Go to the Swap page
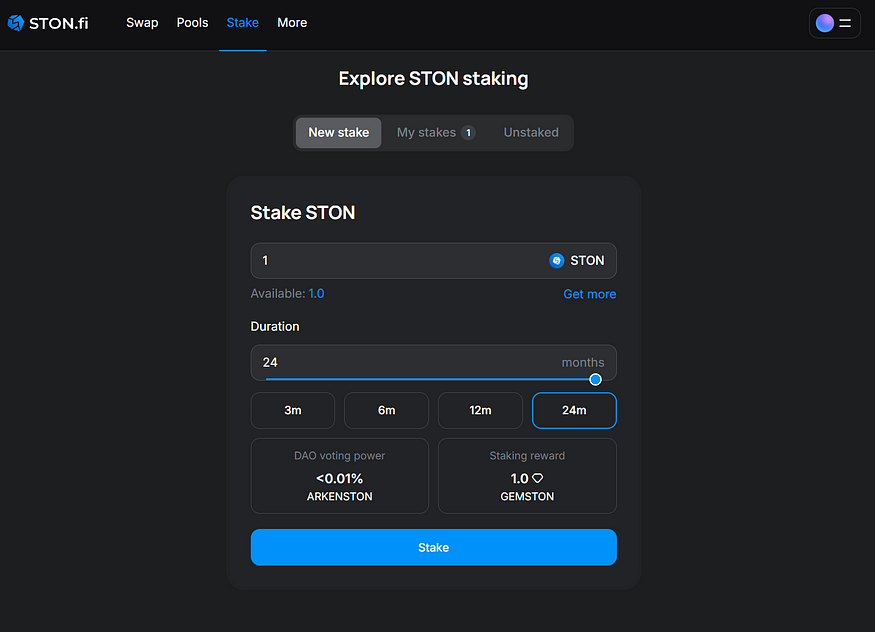The height and width of the screenshot is (632, 875). coord(142,23)
